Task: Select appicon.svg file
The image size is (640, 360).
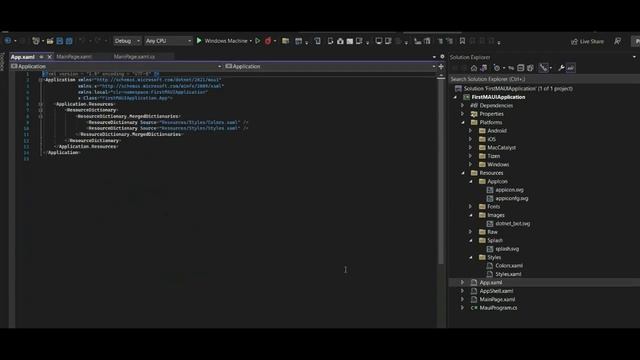Action: click(x=509, y=190)
